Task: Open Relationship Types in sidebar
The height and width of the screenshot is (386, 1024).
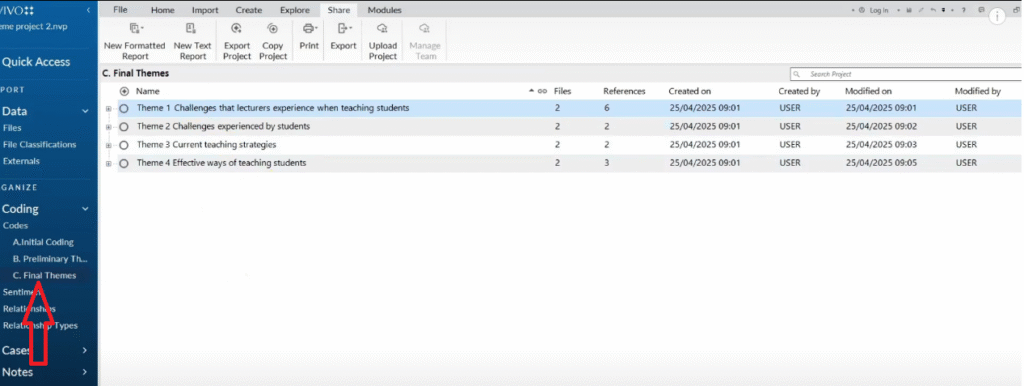Action: point(40,325)
